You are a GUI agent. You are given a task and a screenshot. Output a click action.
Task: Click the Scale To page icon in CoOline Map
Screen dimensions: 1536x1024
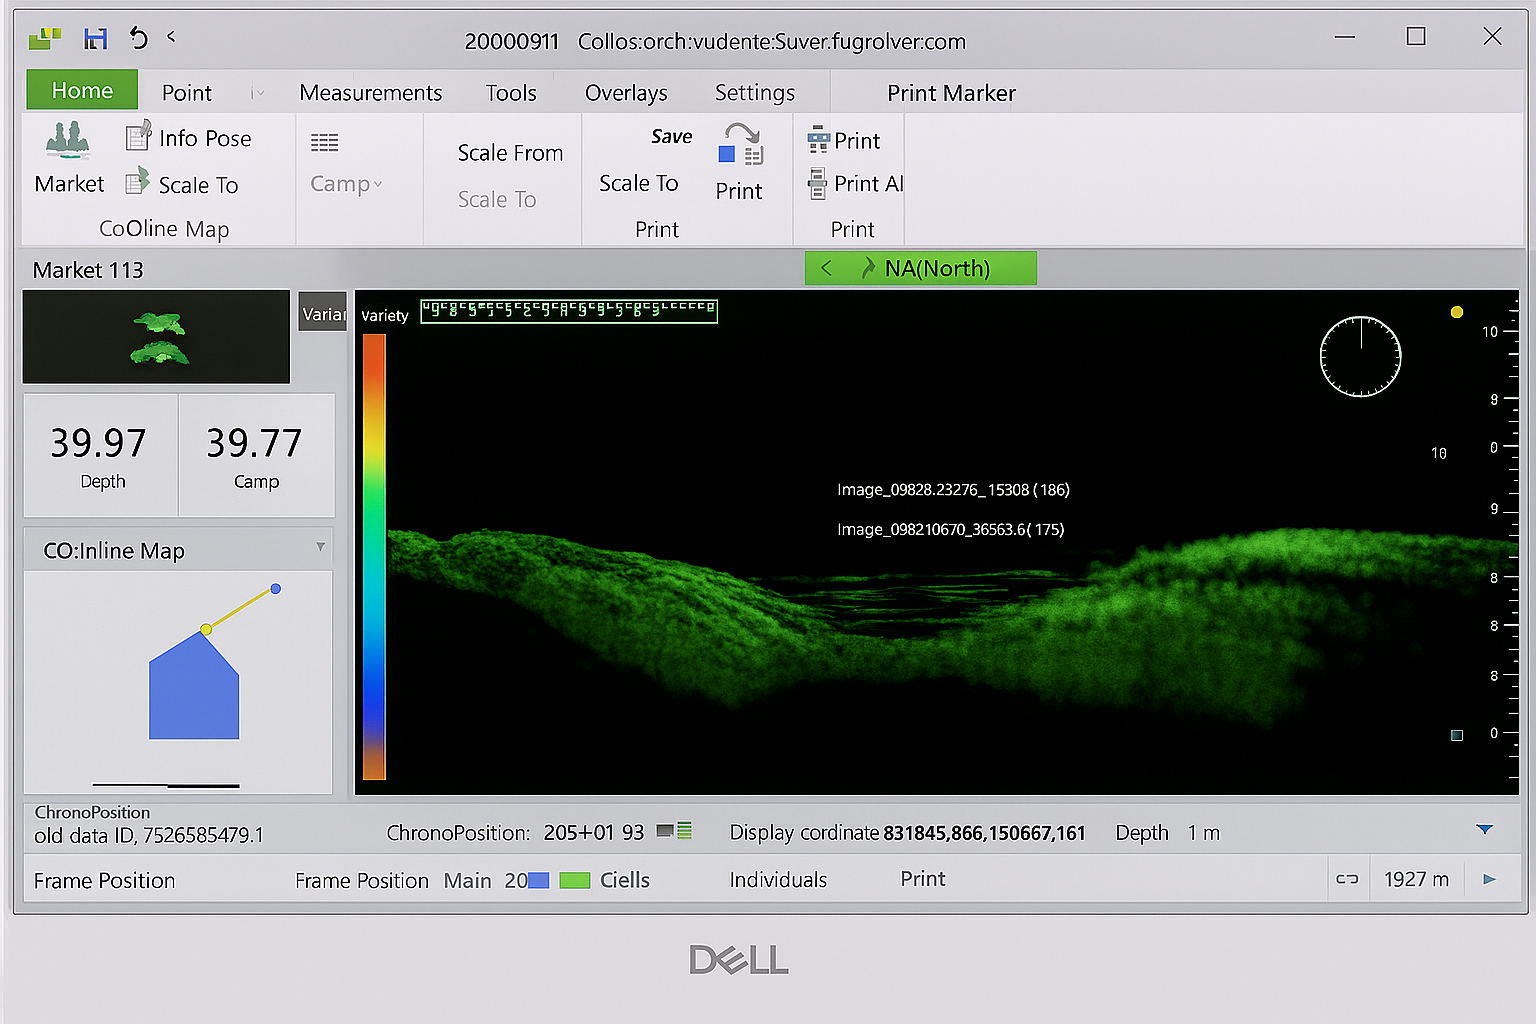pos(137,183)
